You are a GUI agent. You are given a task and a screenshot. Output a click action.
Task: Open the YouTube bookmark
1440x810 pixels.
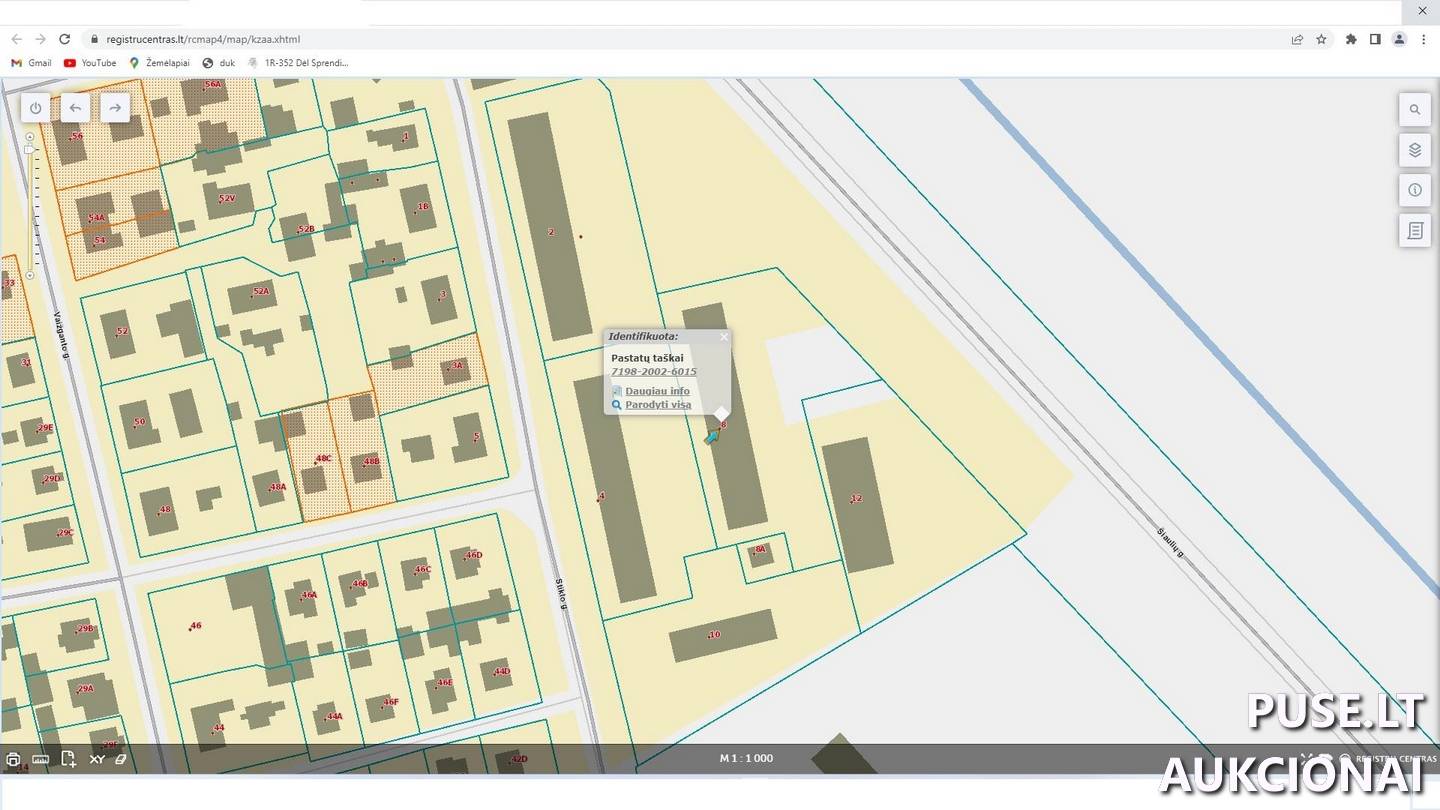(x=90, y=63)
